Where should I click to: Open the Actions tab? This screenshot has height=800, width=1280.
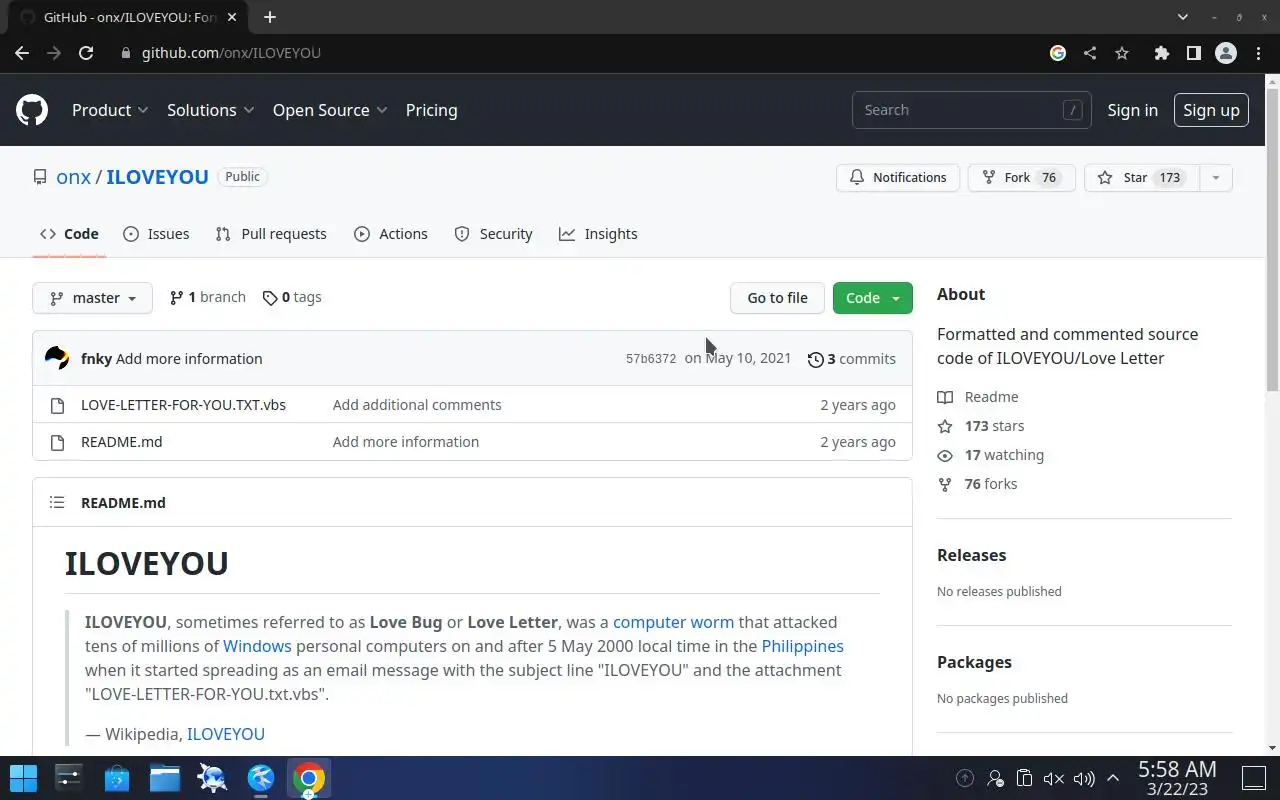[x=391, y=234]
